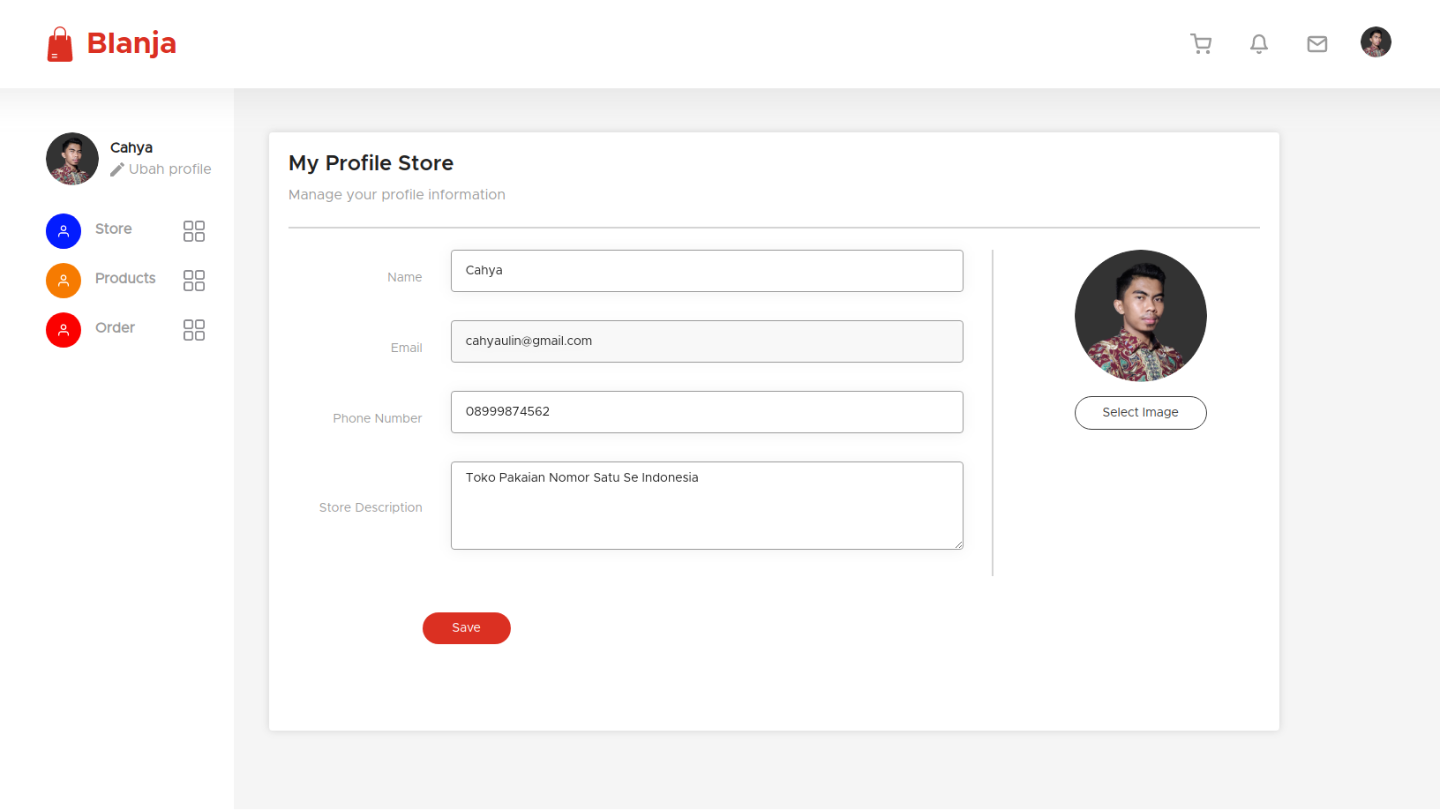Select the orange Products icon
Screen dimensions: 1440x810
[63, 280]
